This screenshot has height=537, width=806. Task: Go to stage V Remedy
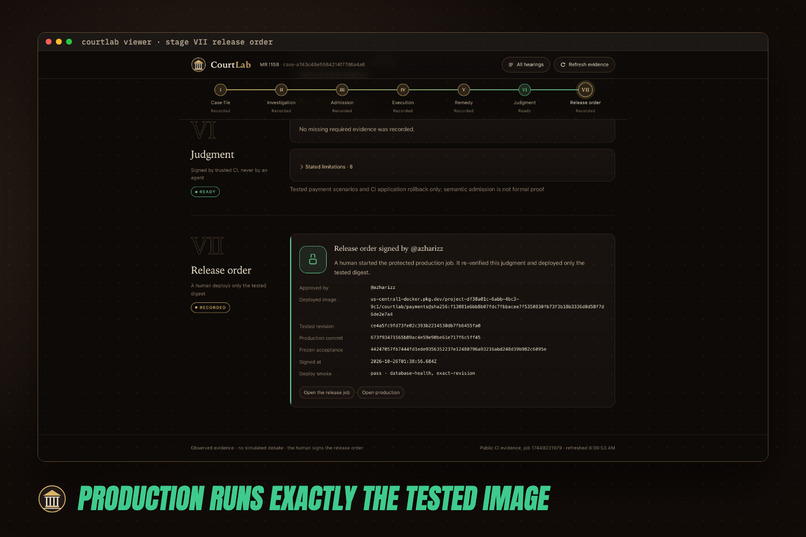click(464, 90)
